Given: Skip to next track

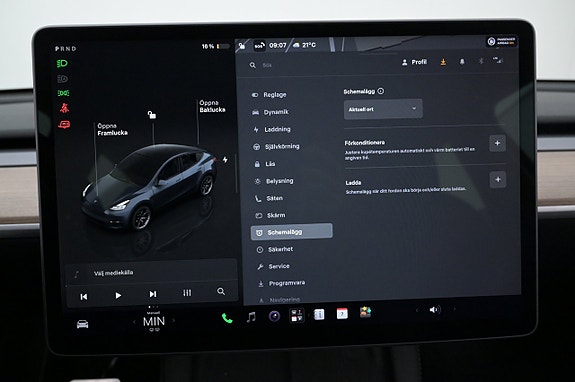Looking at the screenshot, I should 153,294.
